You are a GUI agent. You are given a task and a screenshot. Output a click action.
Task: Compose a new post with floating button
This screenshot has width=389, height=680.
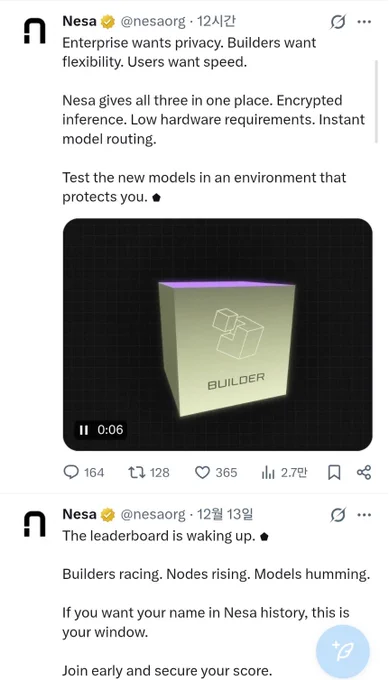[343, 651]
